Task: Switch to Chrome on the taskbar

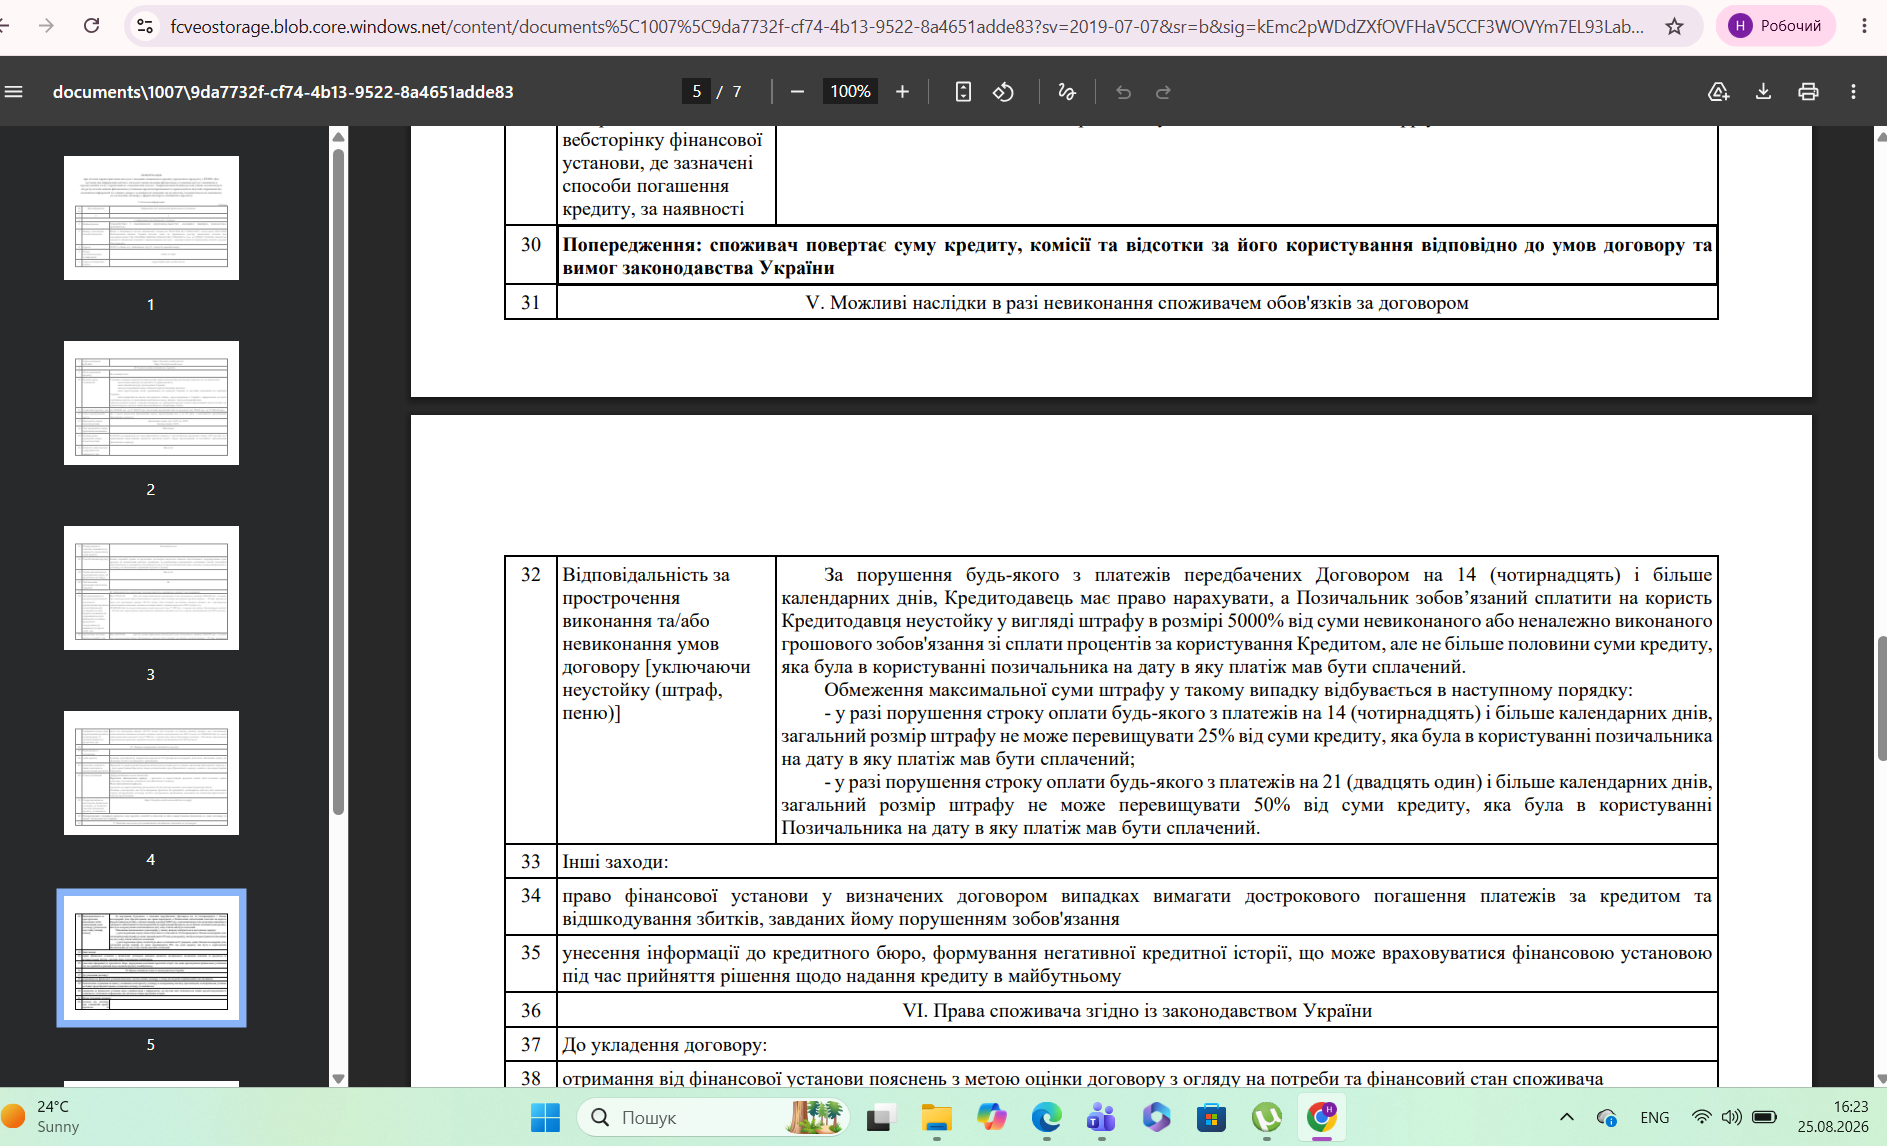Action: pos(1322,1117)
